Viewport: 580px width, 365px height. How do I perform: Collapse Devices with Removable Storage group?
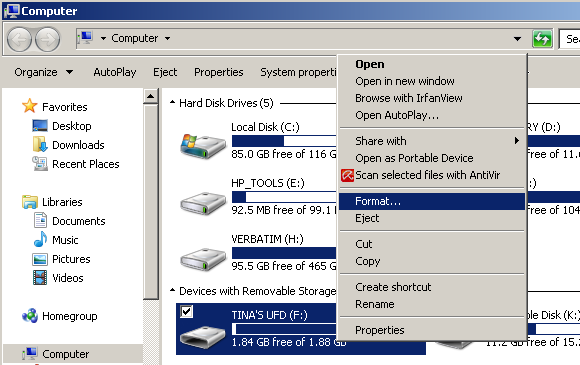172,290
